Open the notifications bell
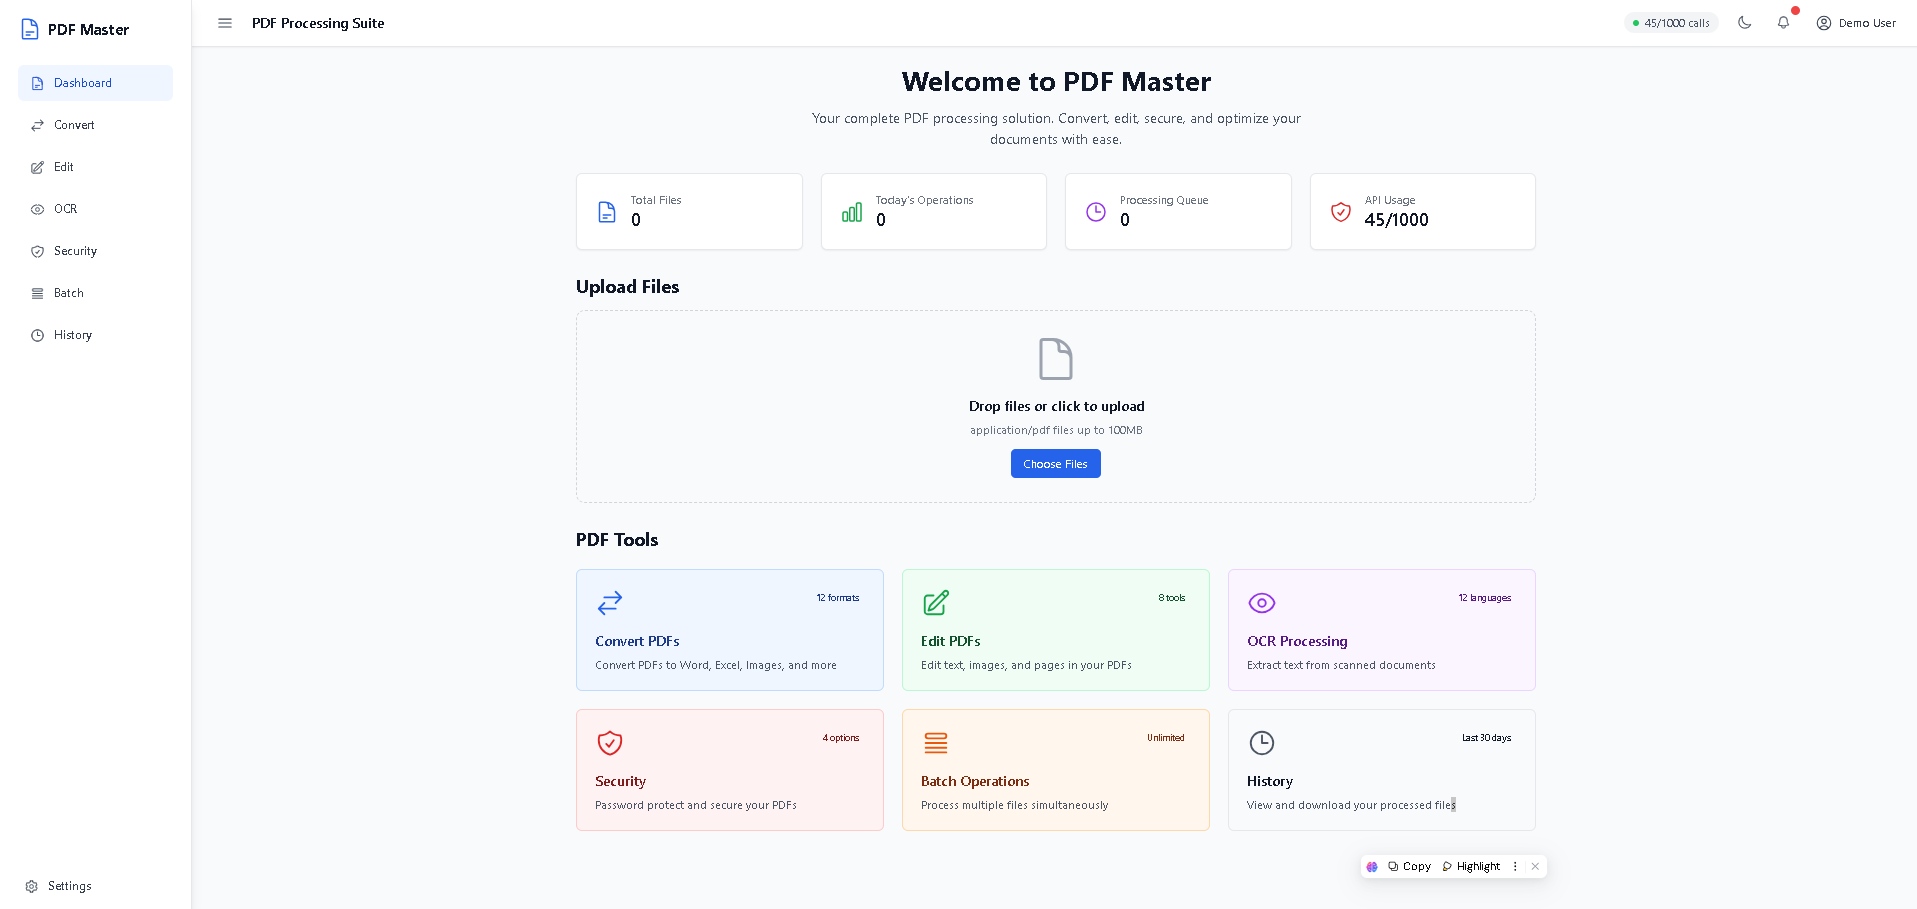The height and width of the screenshot is (909, 1917). [x=1784, y=22]
